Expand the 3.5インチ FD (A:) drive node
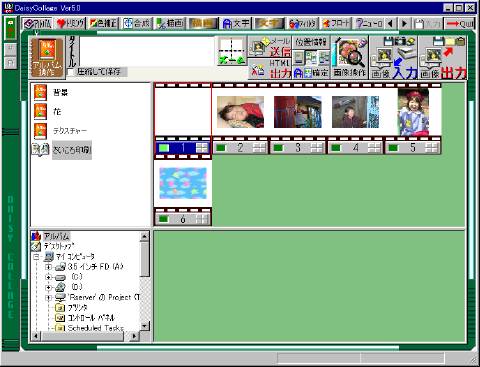The height and width of the screenshot is (367, 480). (x=48, y=267)
